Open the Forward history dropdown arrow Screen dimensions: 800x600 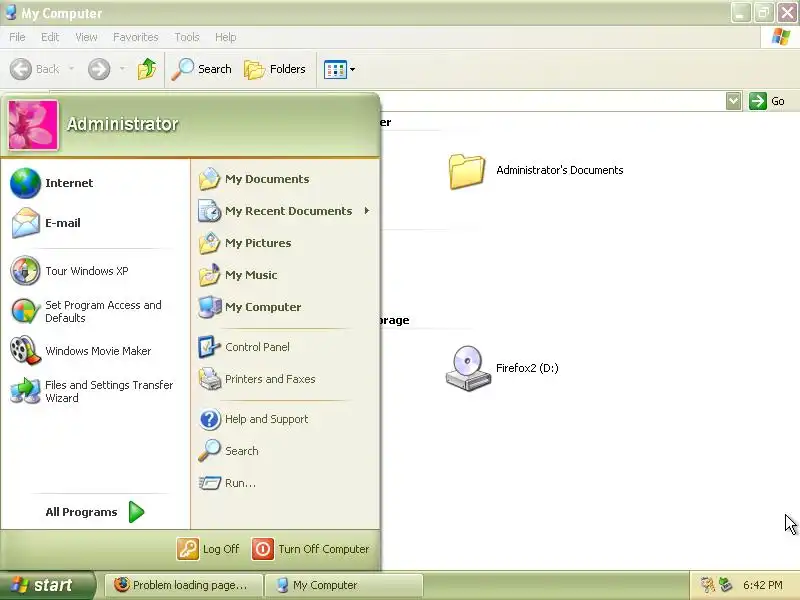122,69
